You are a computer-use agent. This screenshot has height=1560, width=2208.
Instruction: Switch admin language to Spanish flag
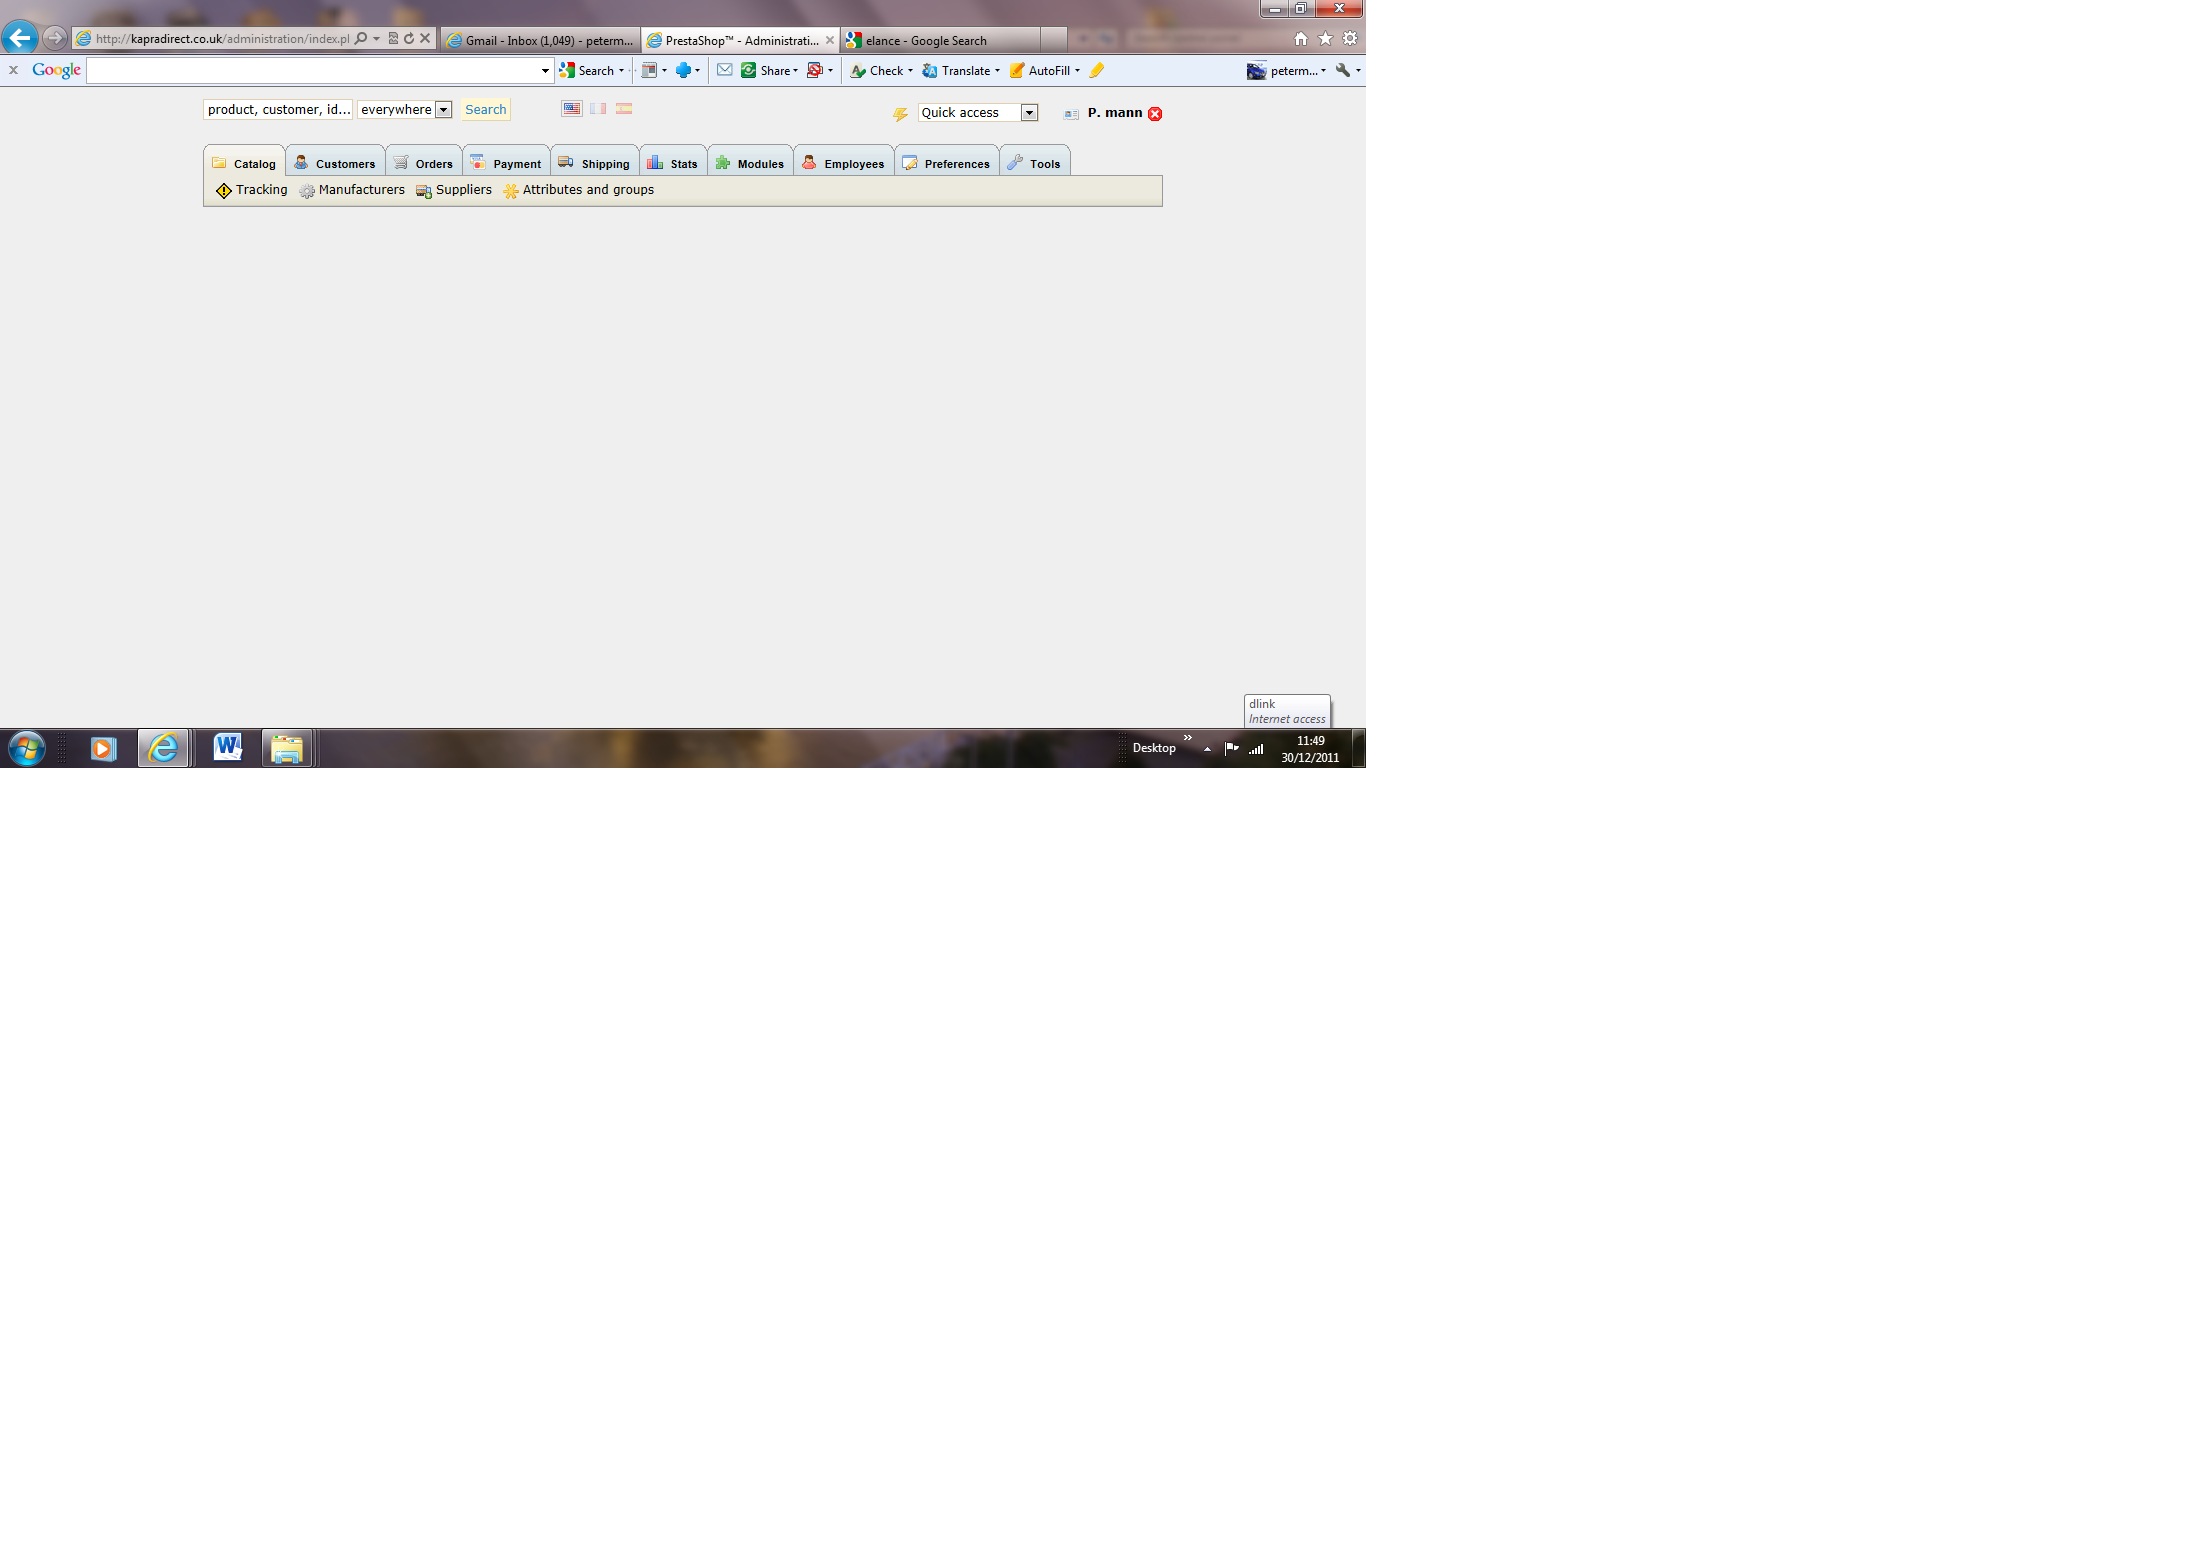(x=624, y=109)
